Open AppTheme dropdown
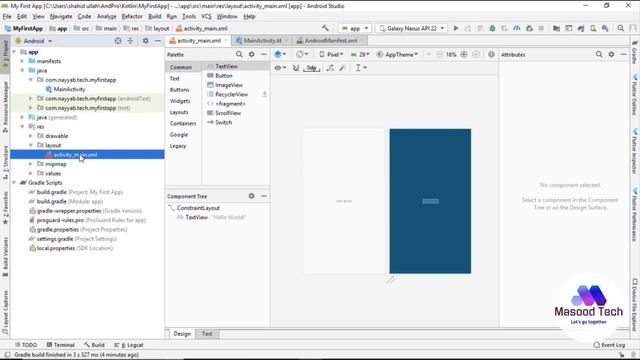 click(397, 54)
